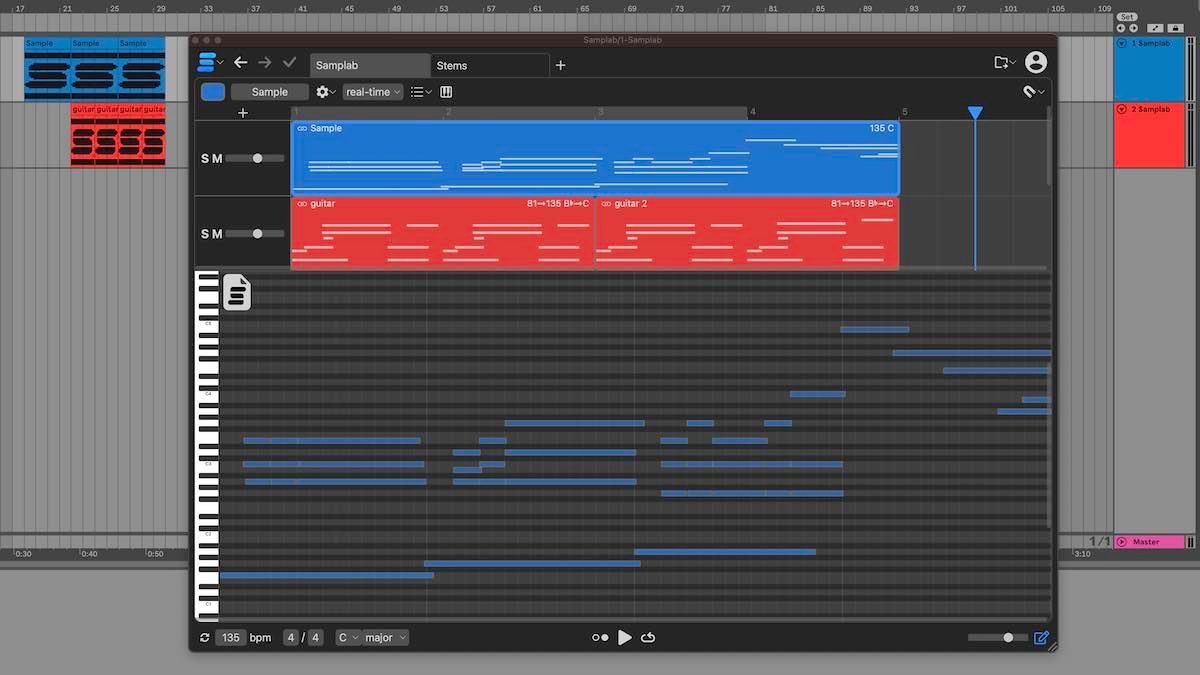Open the folder export dropdown

click(1004, 62)
